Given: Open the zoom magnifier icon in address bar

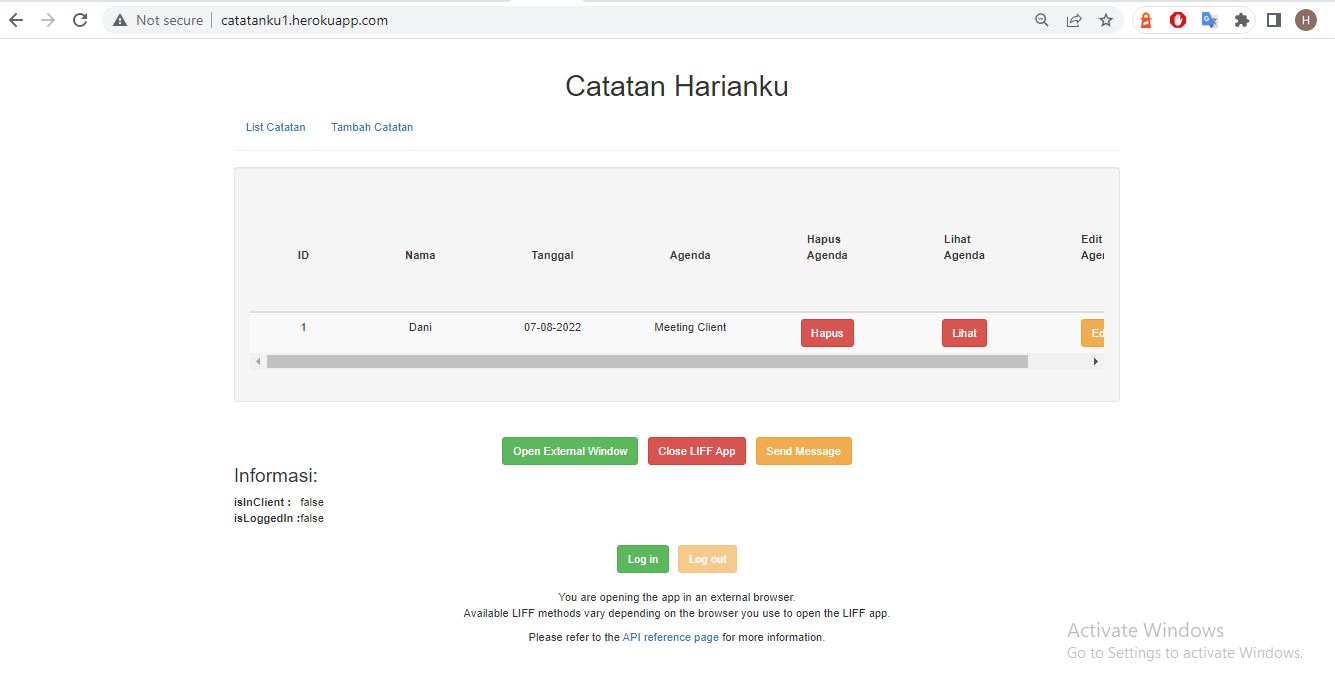Looking at the screenshot, I should (1042, 20).
